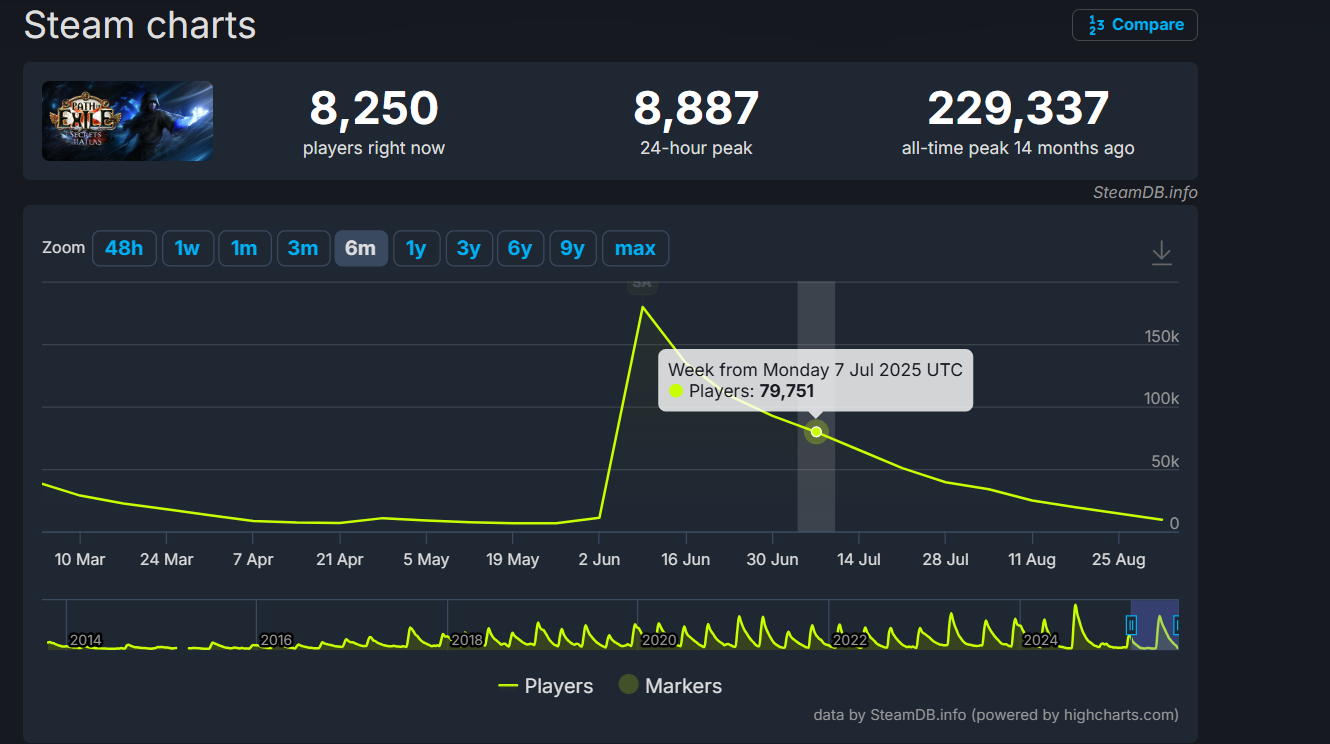Screen dimensions: 1330x744
Task: Click the '16 Jun' x-axis label
Action: (686, 559)
